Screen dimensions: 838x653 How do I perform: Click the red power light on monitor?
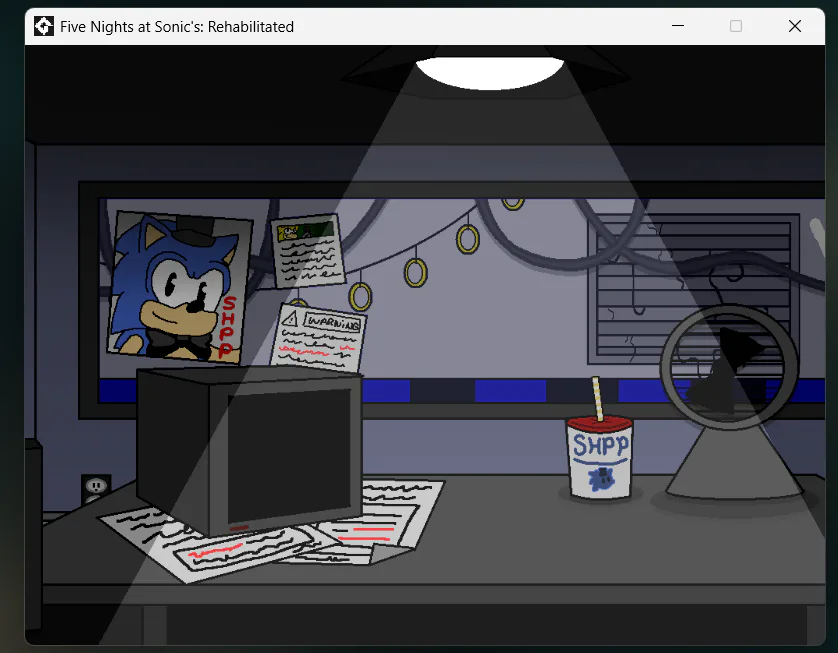(239, 528)
